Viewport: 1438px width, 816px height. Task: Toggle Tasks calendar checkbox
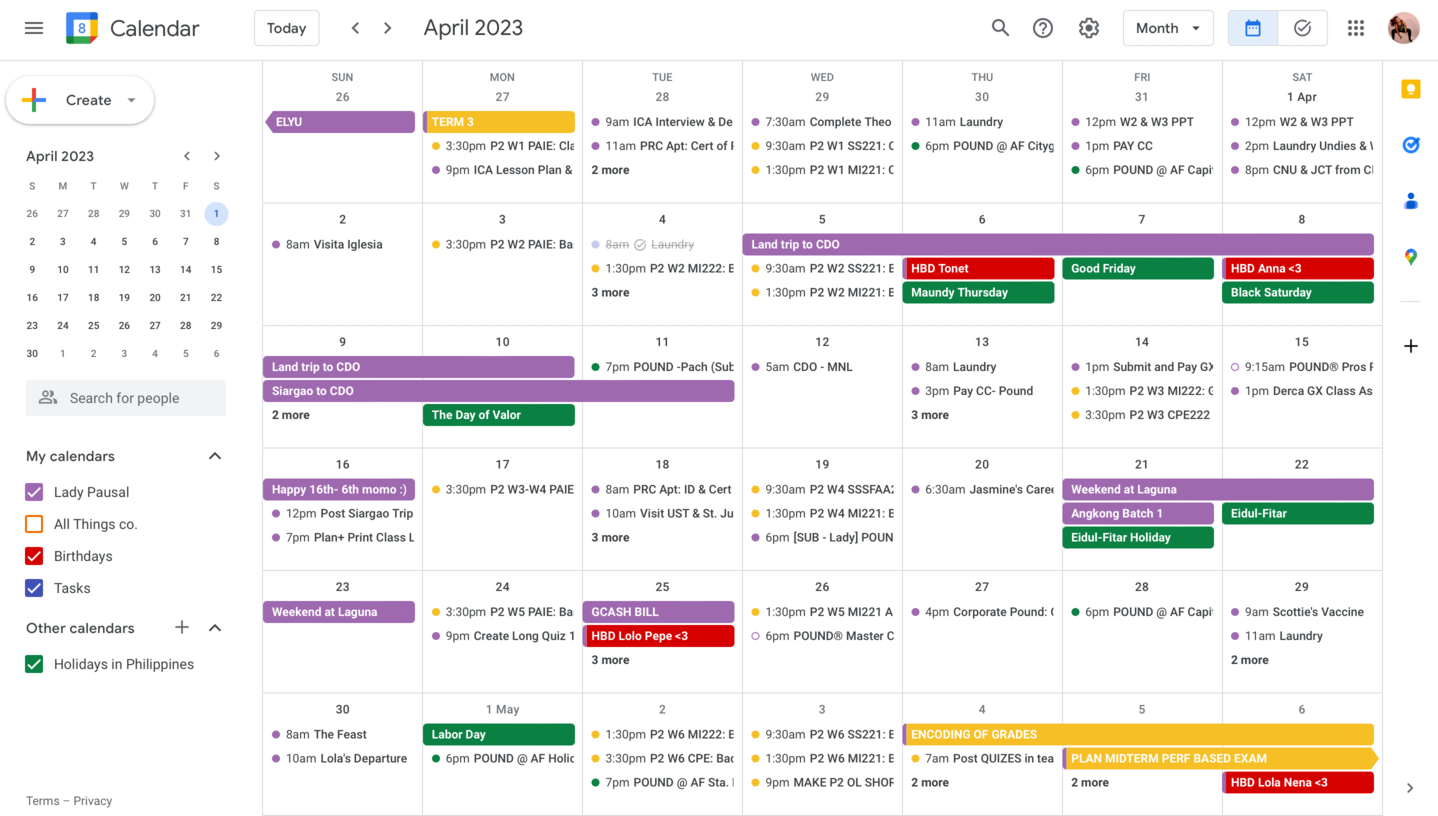click(34, 588)
